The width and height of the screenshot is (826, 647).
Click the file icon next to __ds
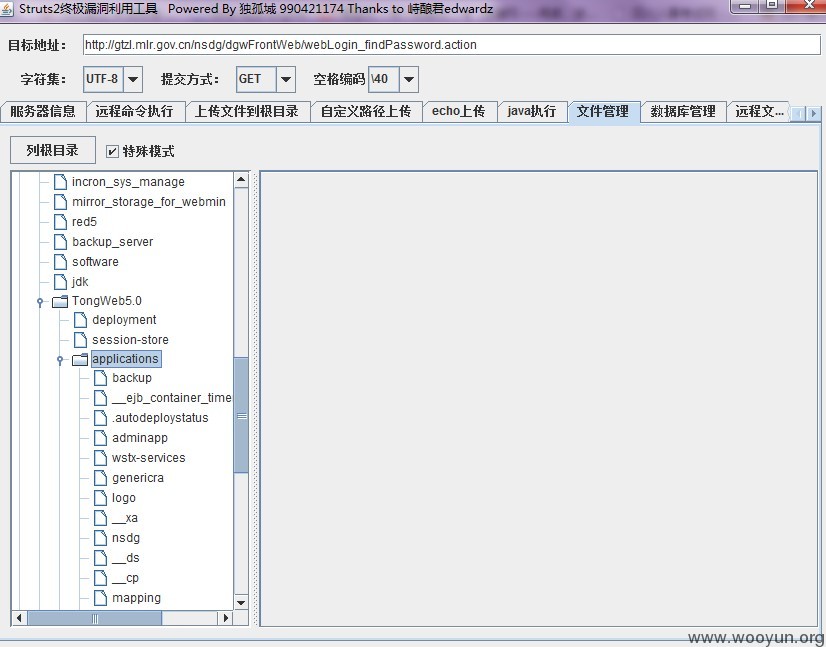pyautogui.click(x=101, y=558)
